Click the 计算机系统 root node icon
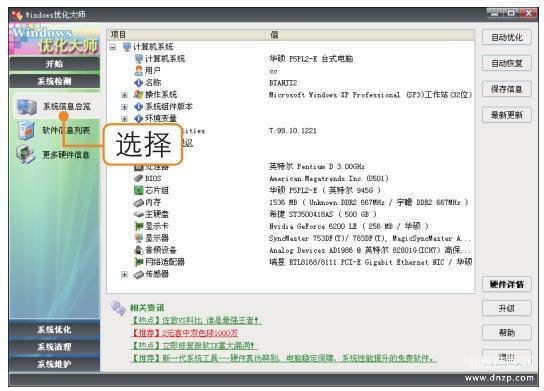 127,46
